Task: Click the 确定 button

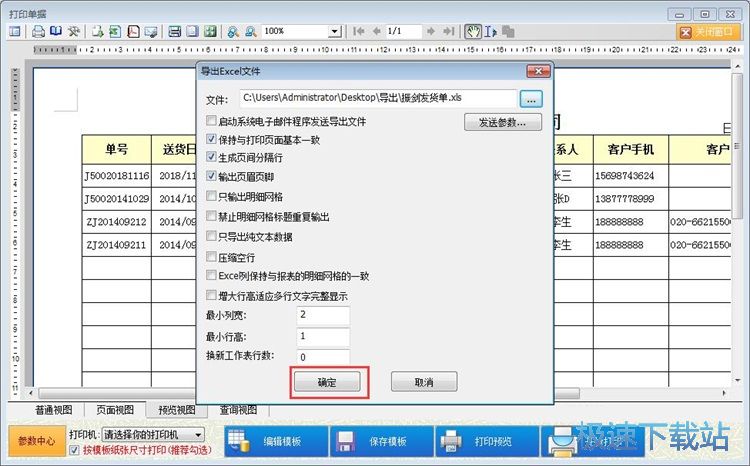Action: pyautogui.click(x=327, y=382)
